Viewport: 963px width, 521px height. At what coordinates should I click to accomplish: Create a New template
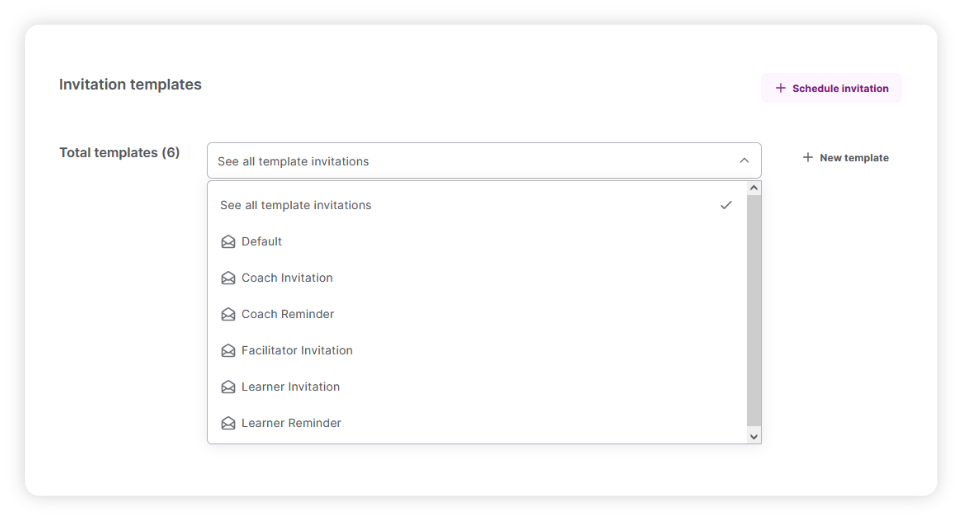point(845,158)
